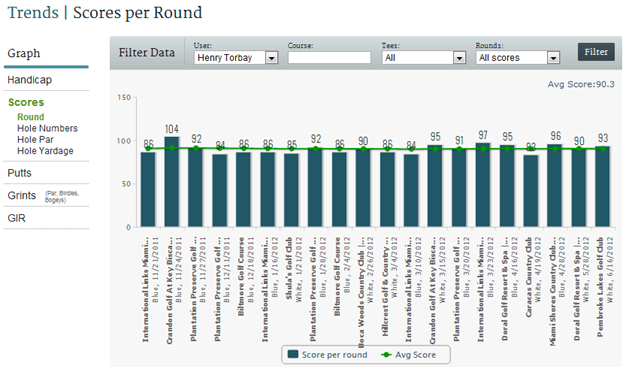Image resolution: width=625 pixels, height=367 pixels.
Task: Select the Hole Par link
Action: pos(35,139)
